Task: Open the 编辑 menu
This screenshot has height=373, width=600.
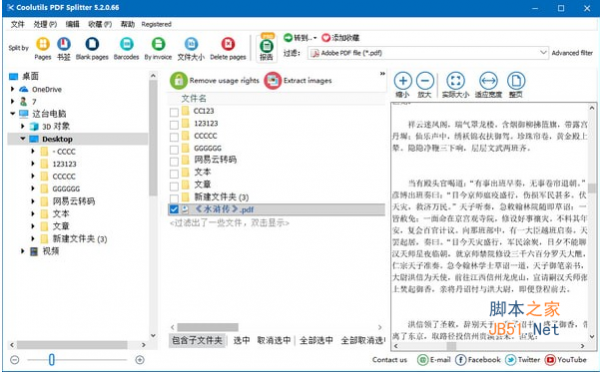Action: 72,24
